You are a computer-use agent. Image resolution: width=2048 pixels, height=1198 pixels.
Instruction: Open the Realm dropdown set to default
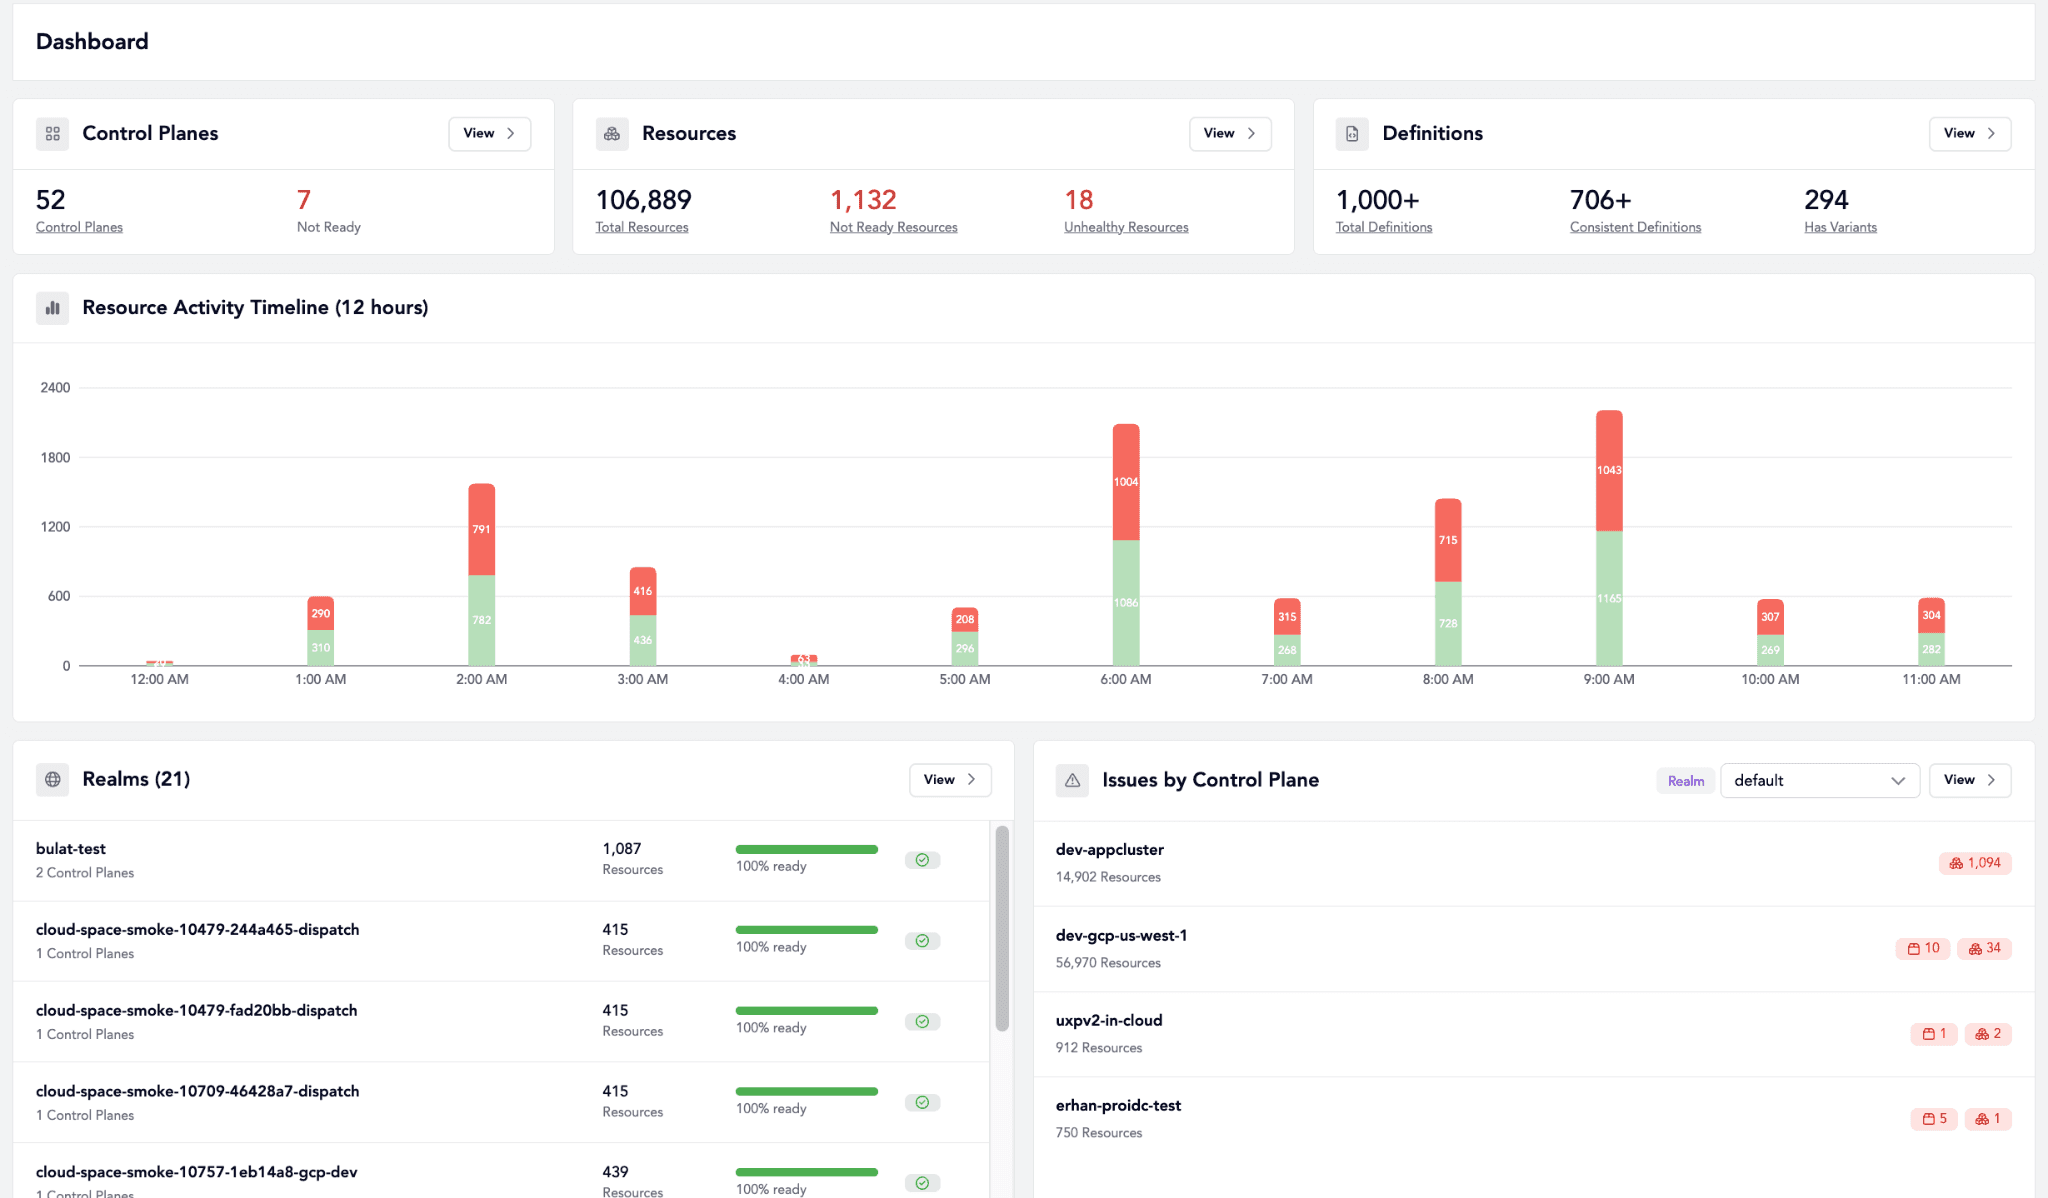(x=1820, y=781)
